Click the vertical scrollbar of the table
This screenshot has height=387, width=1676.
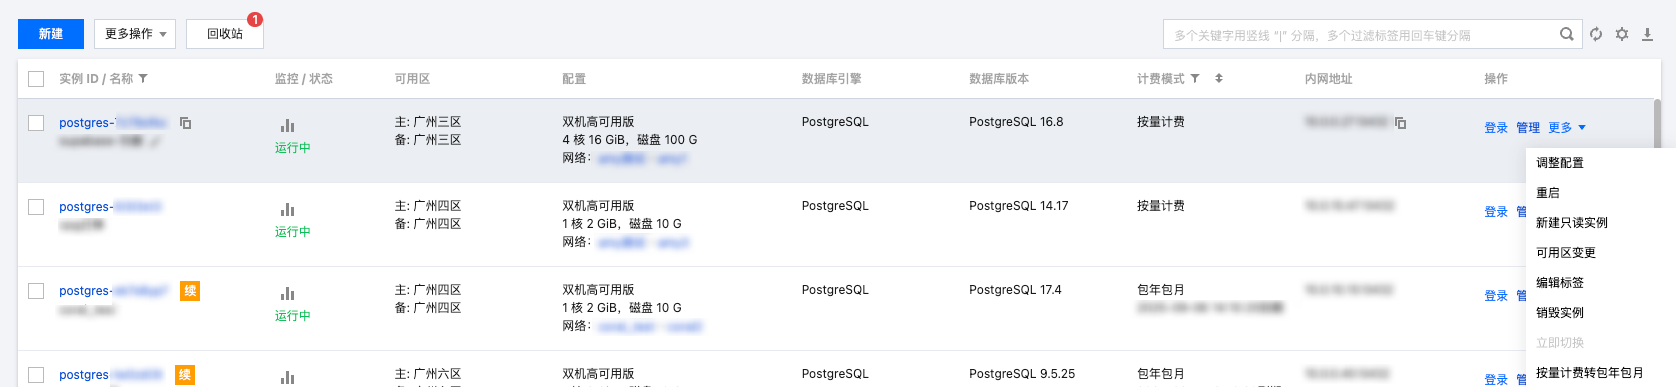click(1657, 125)
